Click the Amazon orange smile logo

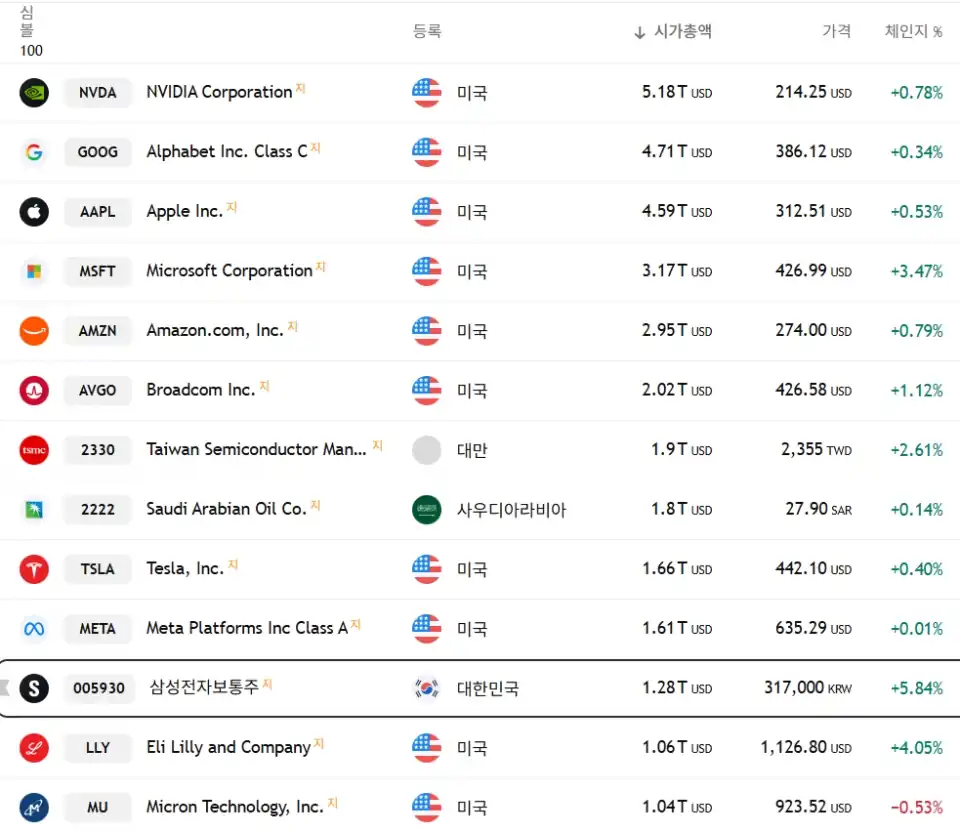[34, 331]
